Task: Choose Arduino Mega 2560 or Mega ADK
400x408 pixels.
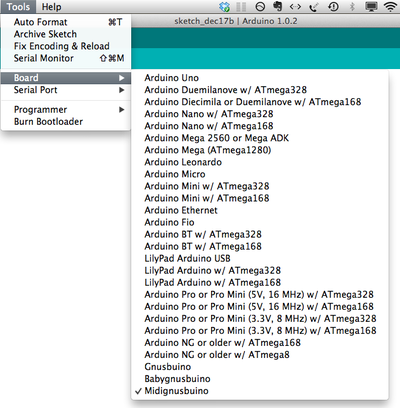Action: coord(260,138)
